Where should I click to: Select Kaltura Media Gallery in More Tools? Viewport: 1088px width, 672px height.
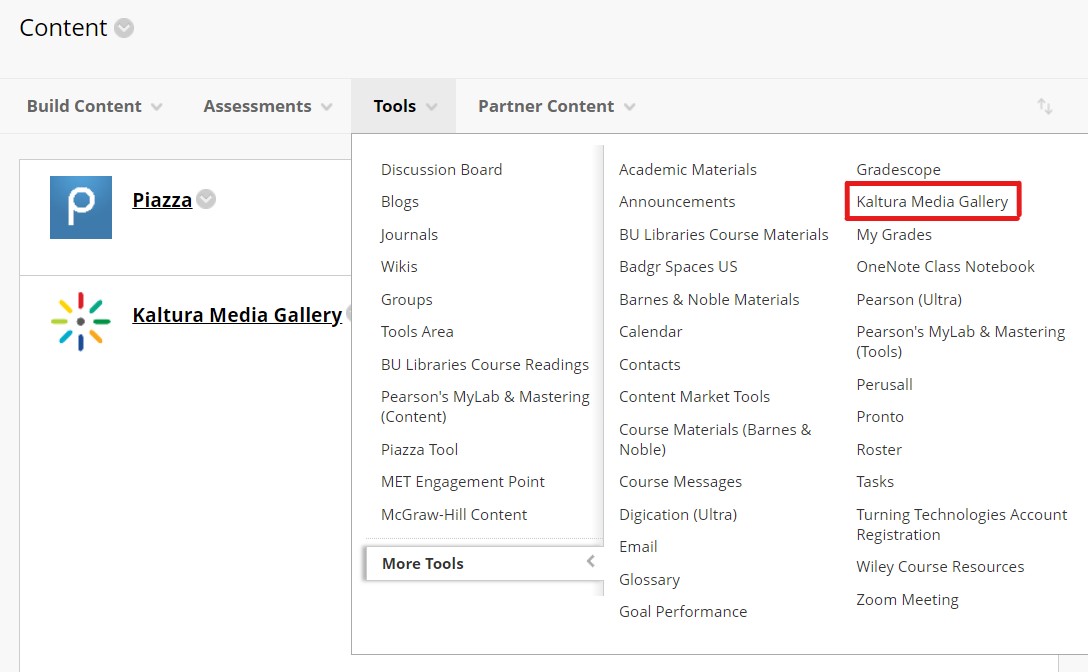(x=932, y=201)
